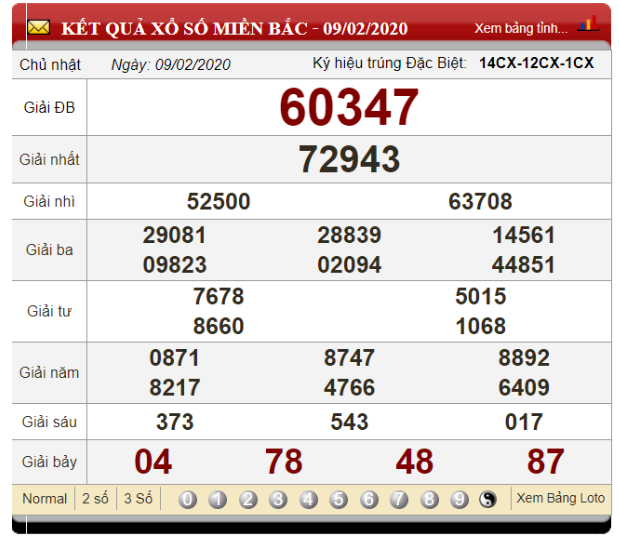The height and width of the screenshot is (542, 619).
Task: Select digit 0 filter circle
Action: 188,499
